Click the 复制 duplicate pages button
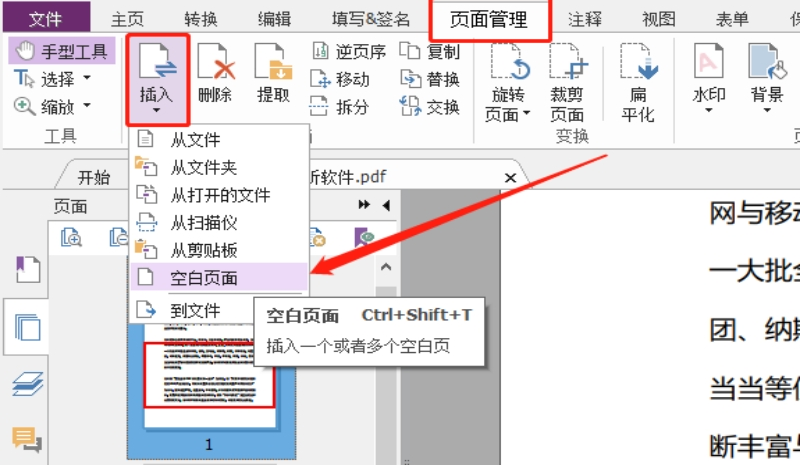Viewport: 800px width, 465px height. [430, 52]
